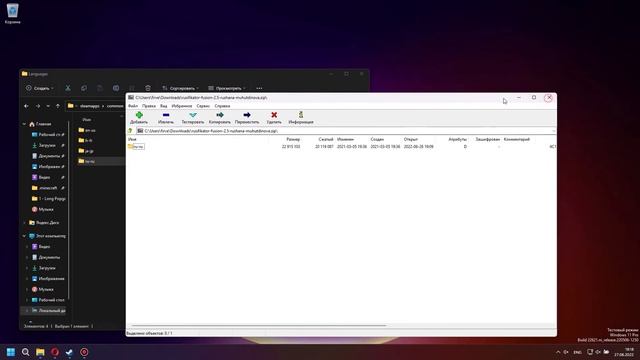Open the Вид menu in 7-Zip
This screenshot has width=640, height=360.
coord(163,106)
